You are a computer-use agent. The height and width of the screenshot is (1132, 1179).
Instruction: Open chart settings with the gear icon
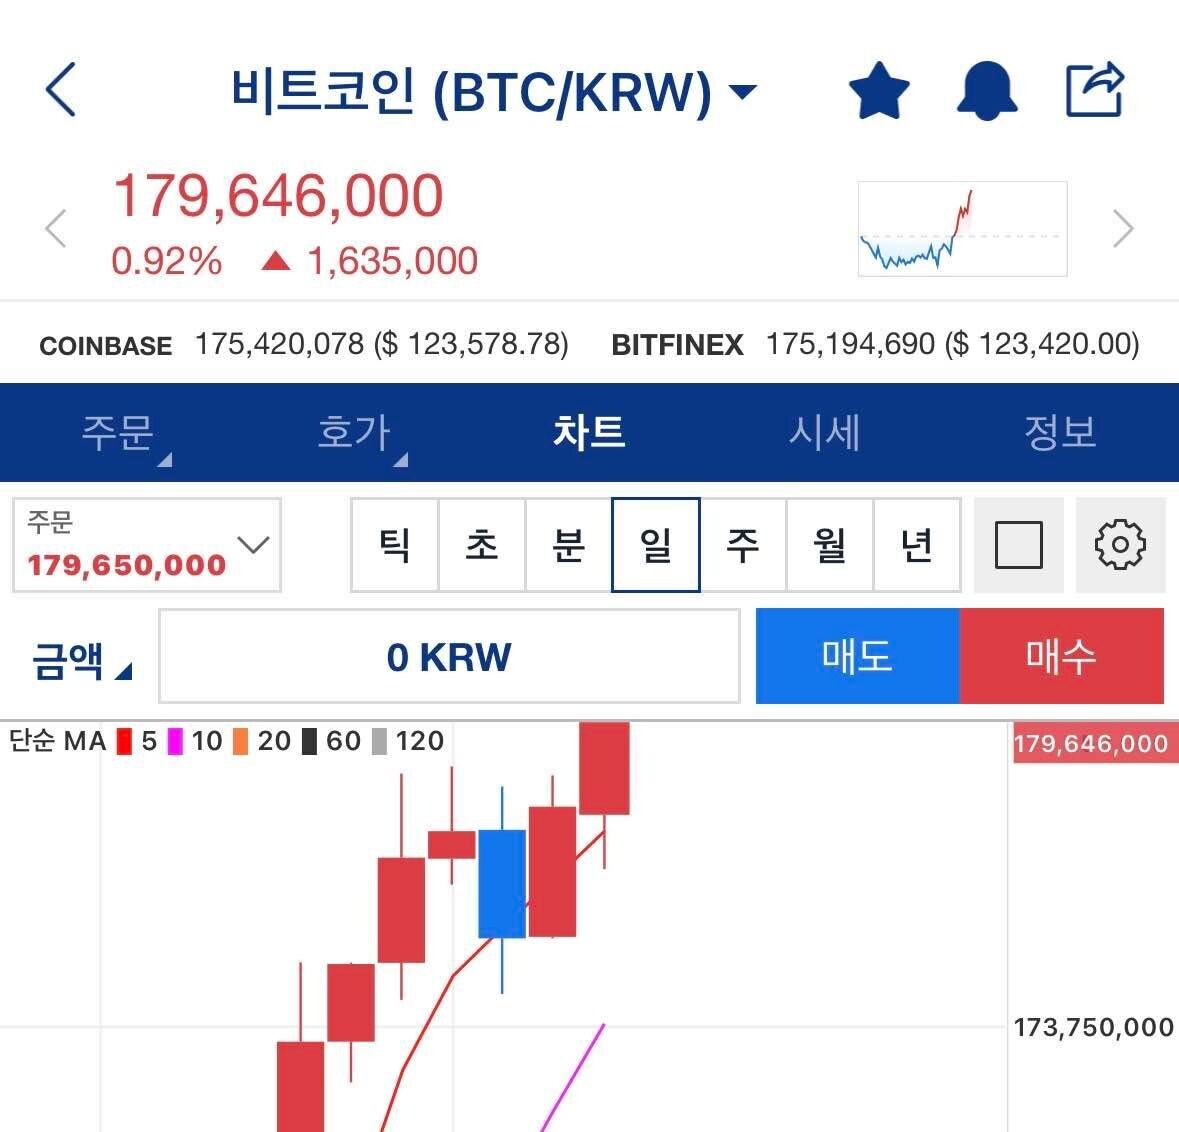pyautogui.click(x=1120, y=545)
